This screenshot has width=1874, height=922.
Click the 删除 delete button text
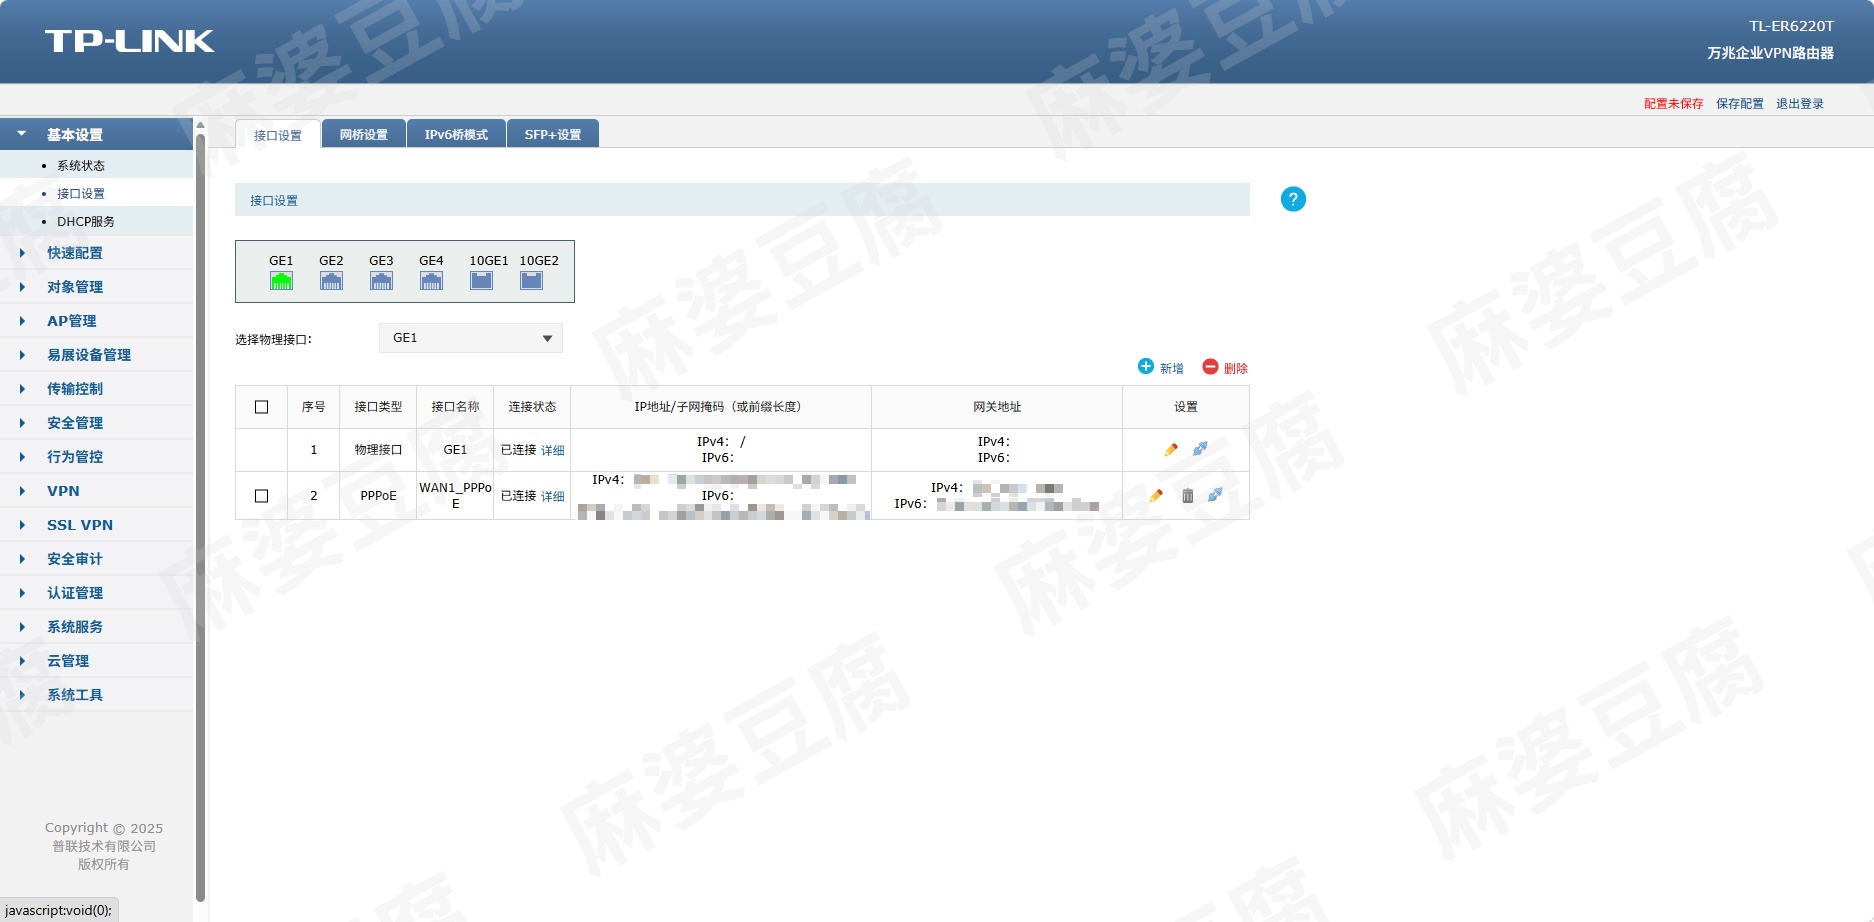pyautogui.click(x=1236, y=369)
